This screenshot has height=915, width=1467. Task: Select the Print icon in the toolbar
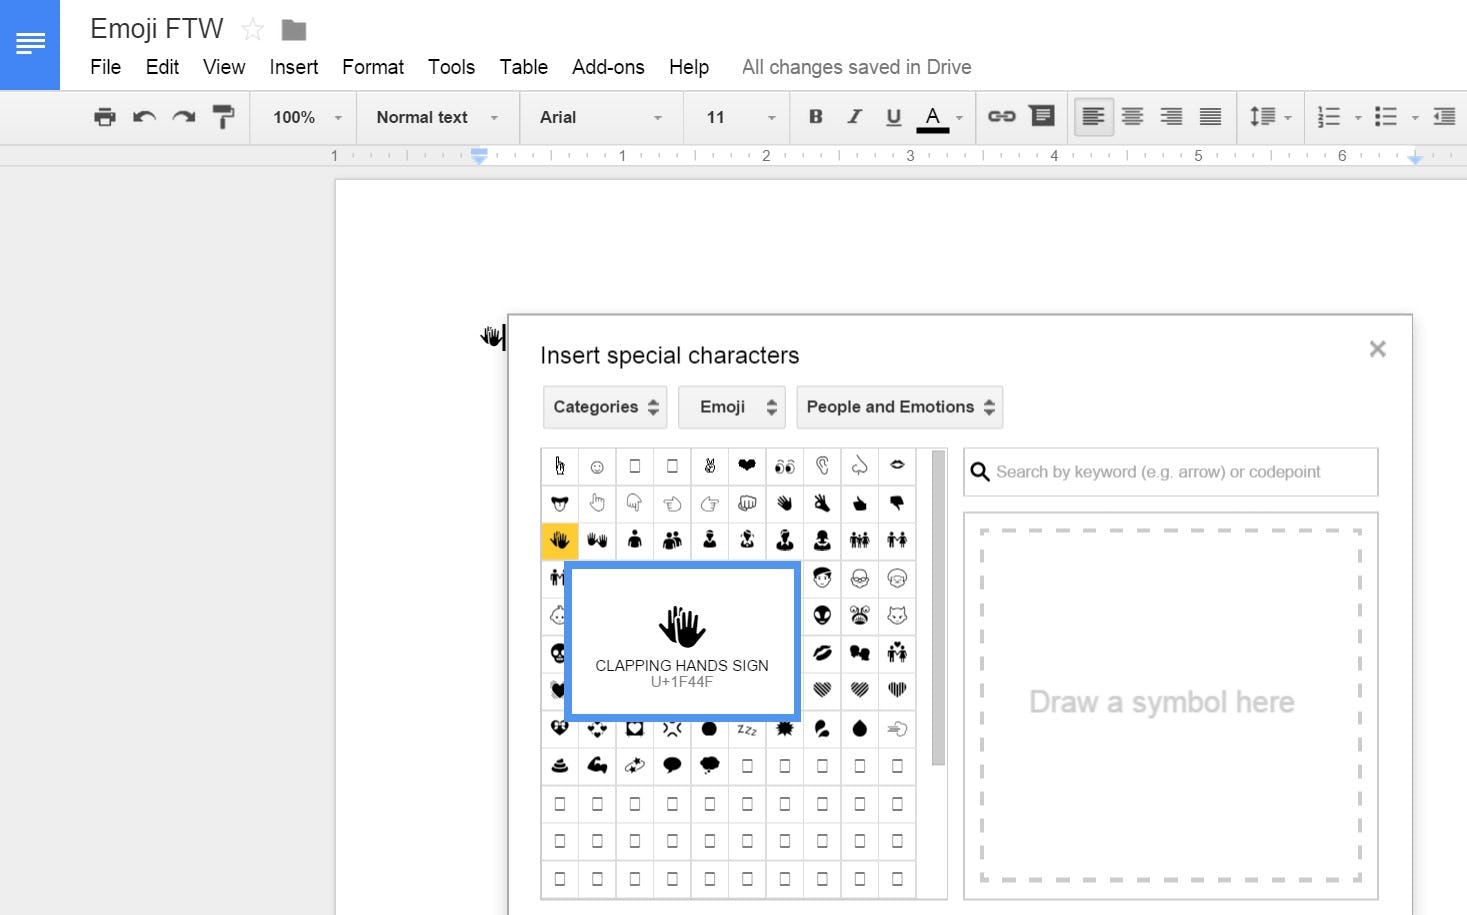104,117
